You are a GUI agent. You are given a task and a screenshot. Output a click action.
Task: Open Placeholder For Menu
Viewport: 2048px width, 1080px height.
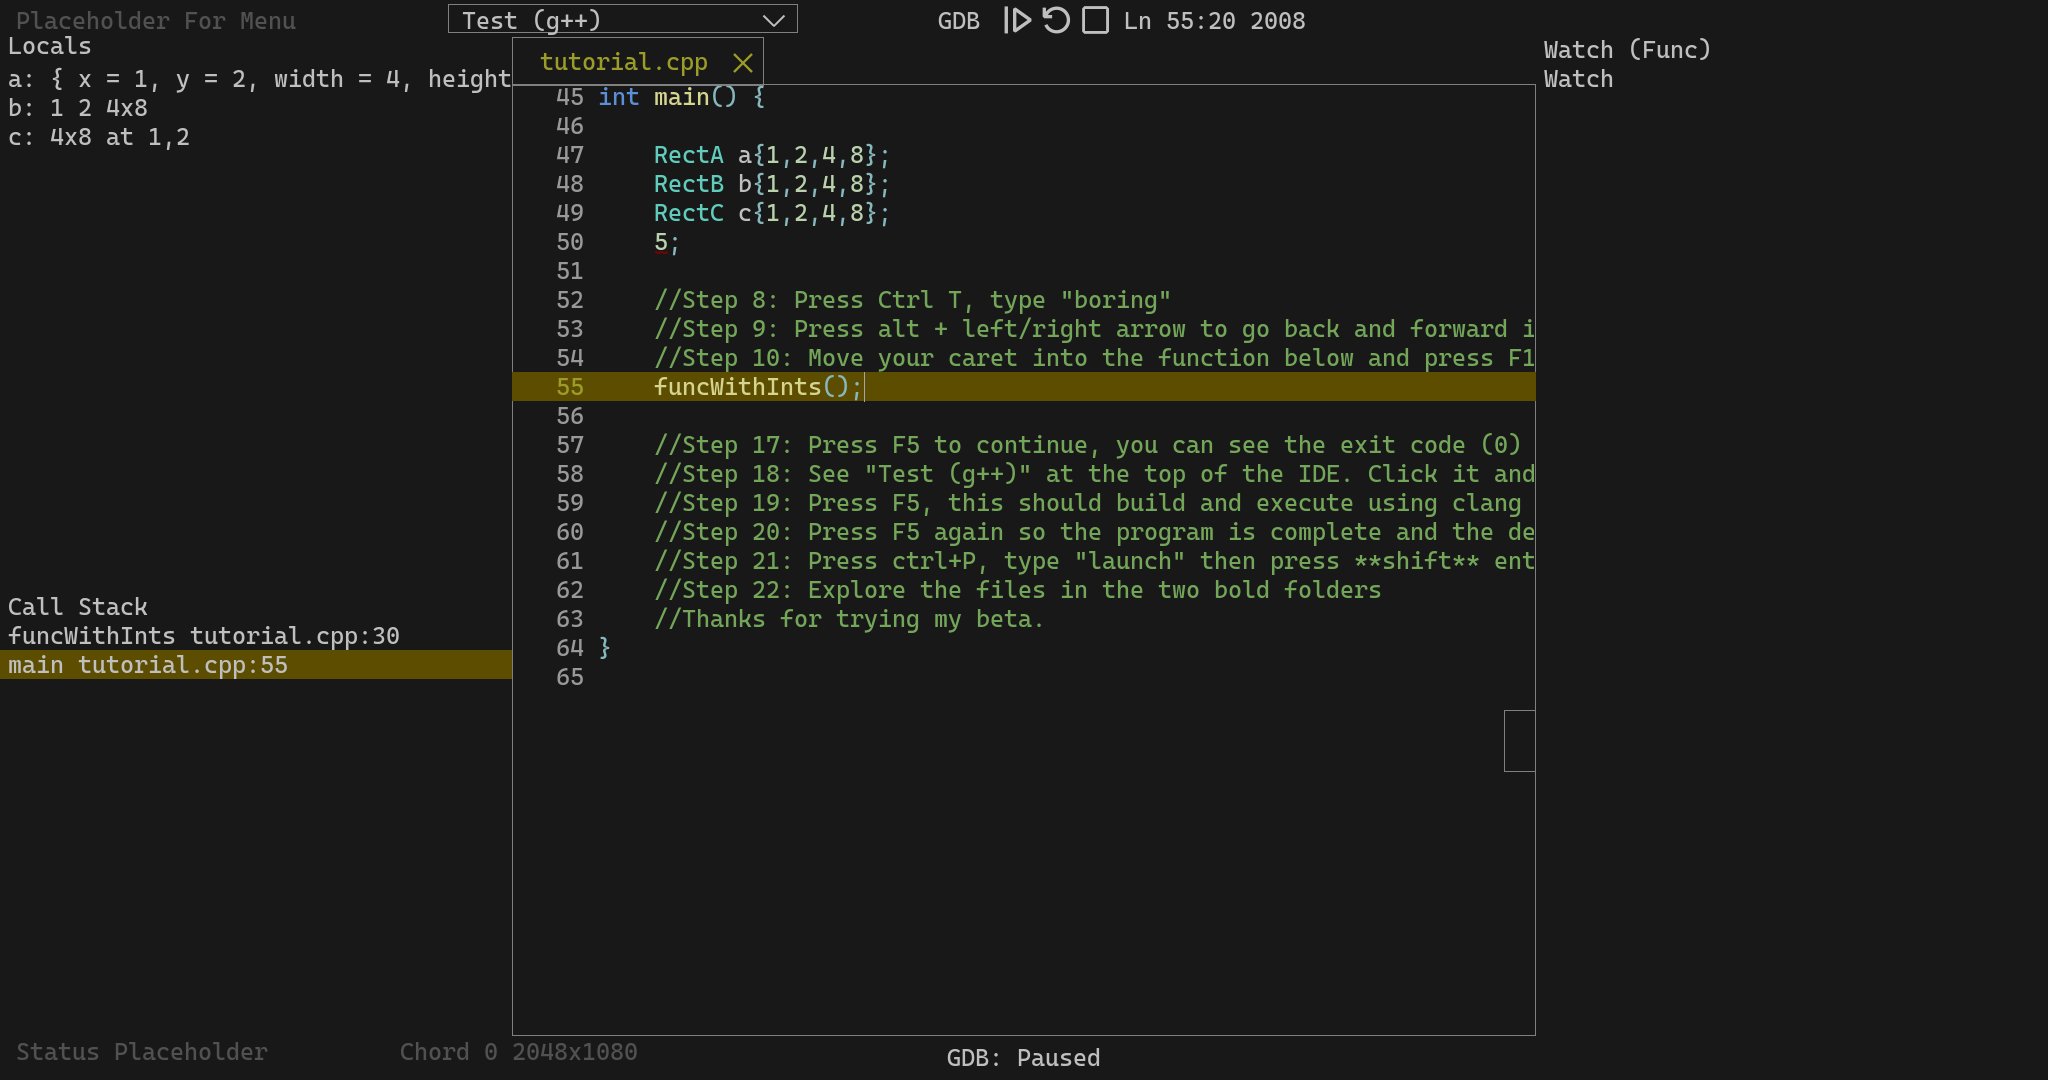(156, 21)
